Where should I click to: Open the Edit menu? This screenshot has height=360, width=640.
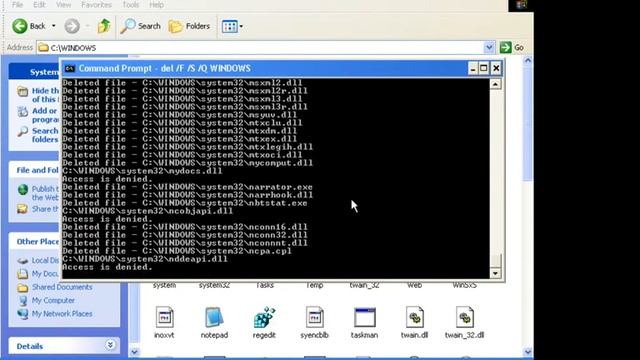click(40, 5)
